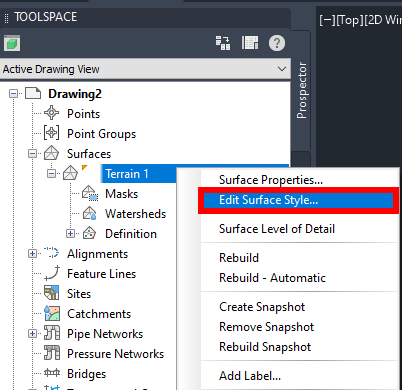Choose Edit Surface Style... menu entry

click(299, 200)
